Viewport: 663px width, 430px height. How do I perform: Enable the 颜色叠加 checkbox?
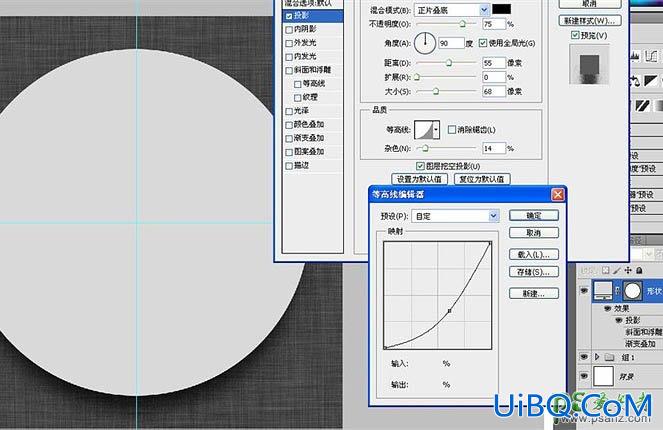(x=289, y=125)
